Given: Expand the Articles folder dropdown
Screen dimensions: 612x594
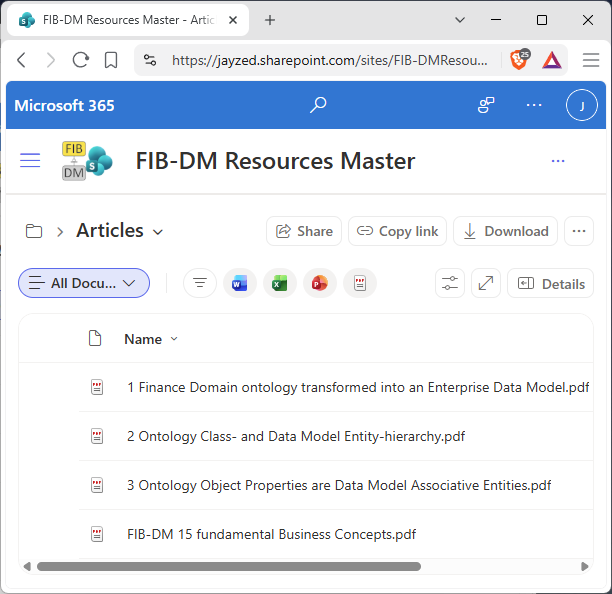Looking at the screenshot, I should coord(158,232).
